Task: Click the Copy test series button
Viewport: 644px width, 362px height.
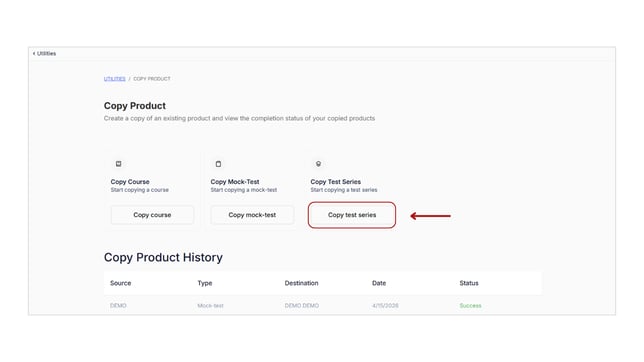Action: coord(352,215)
